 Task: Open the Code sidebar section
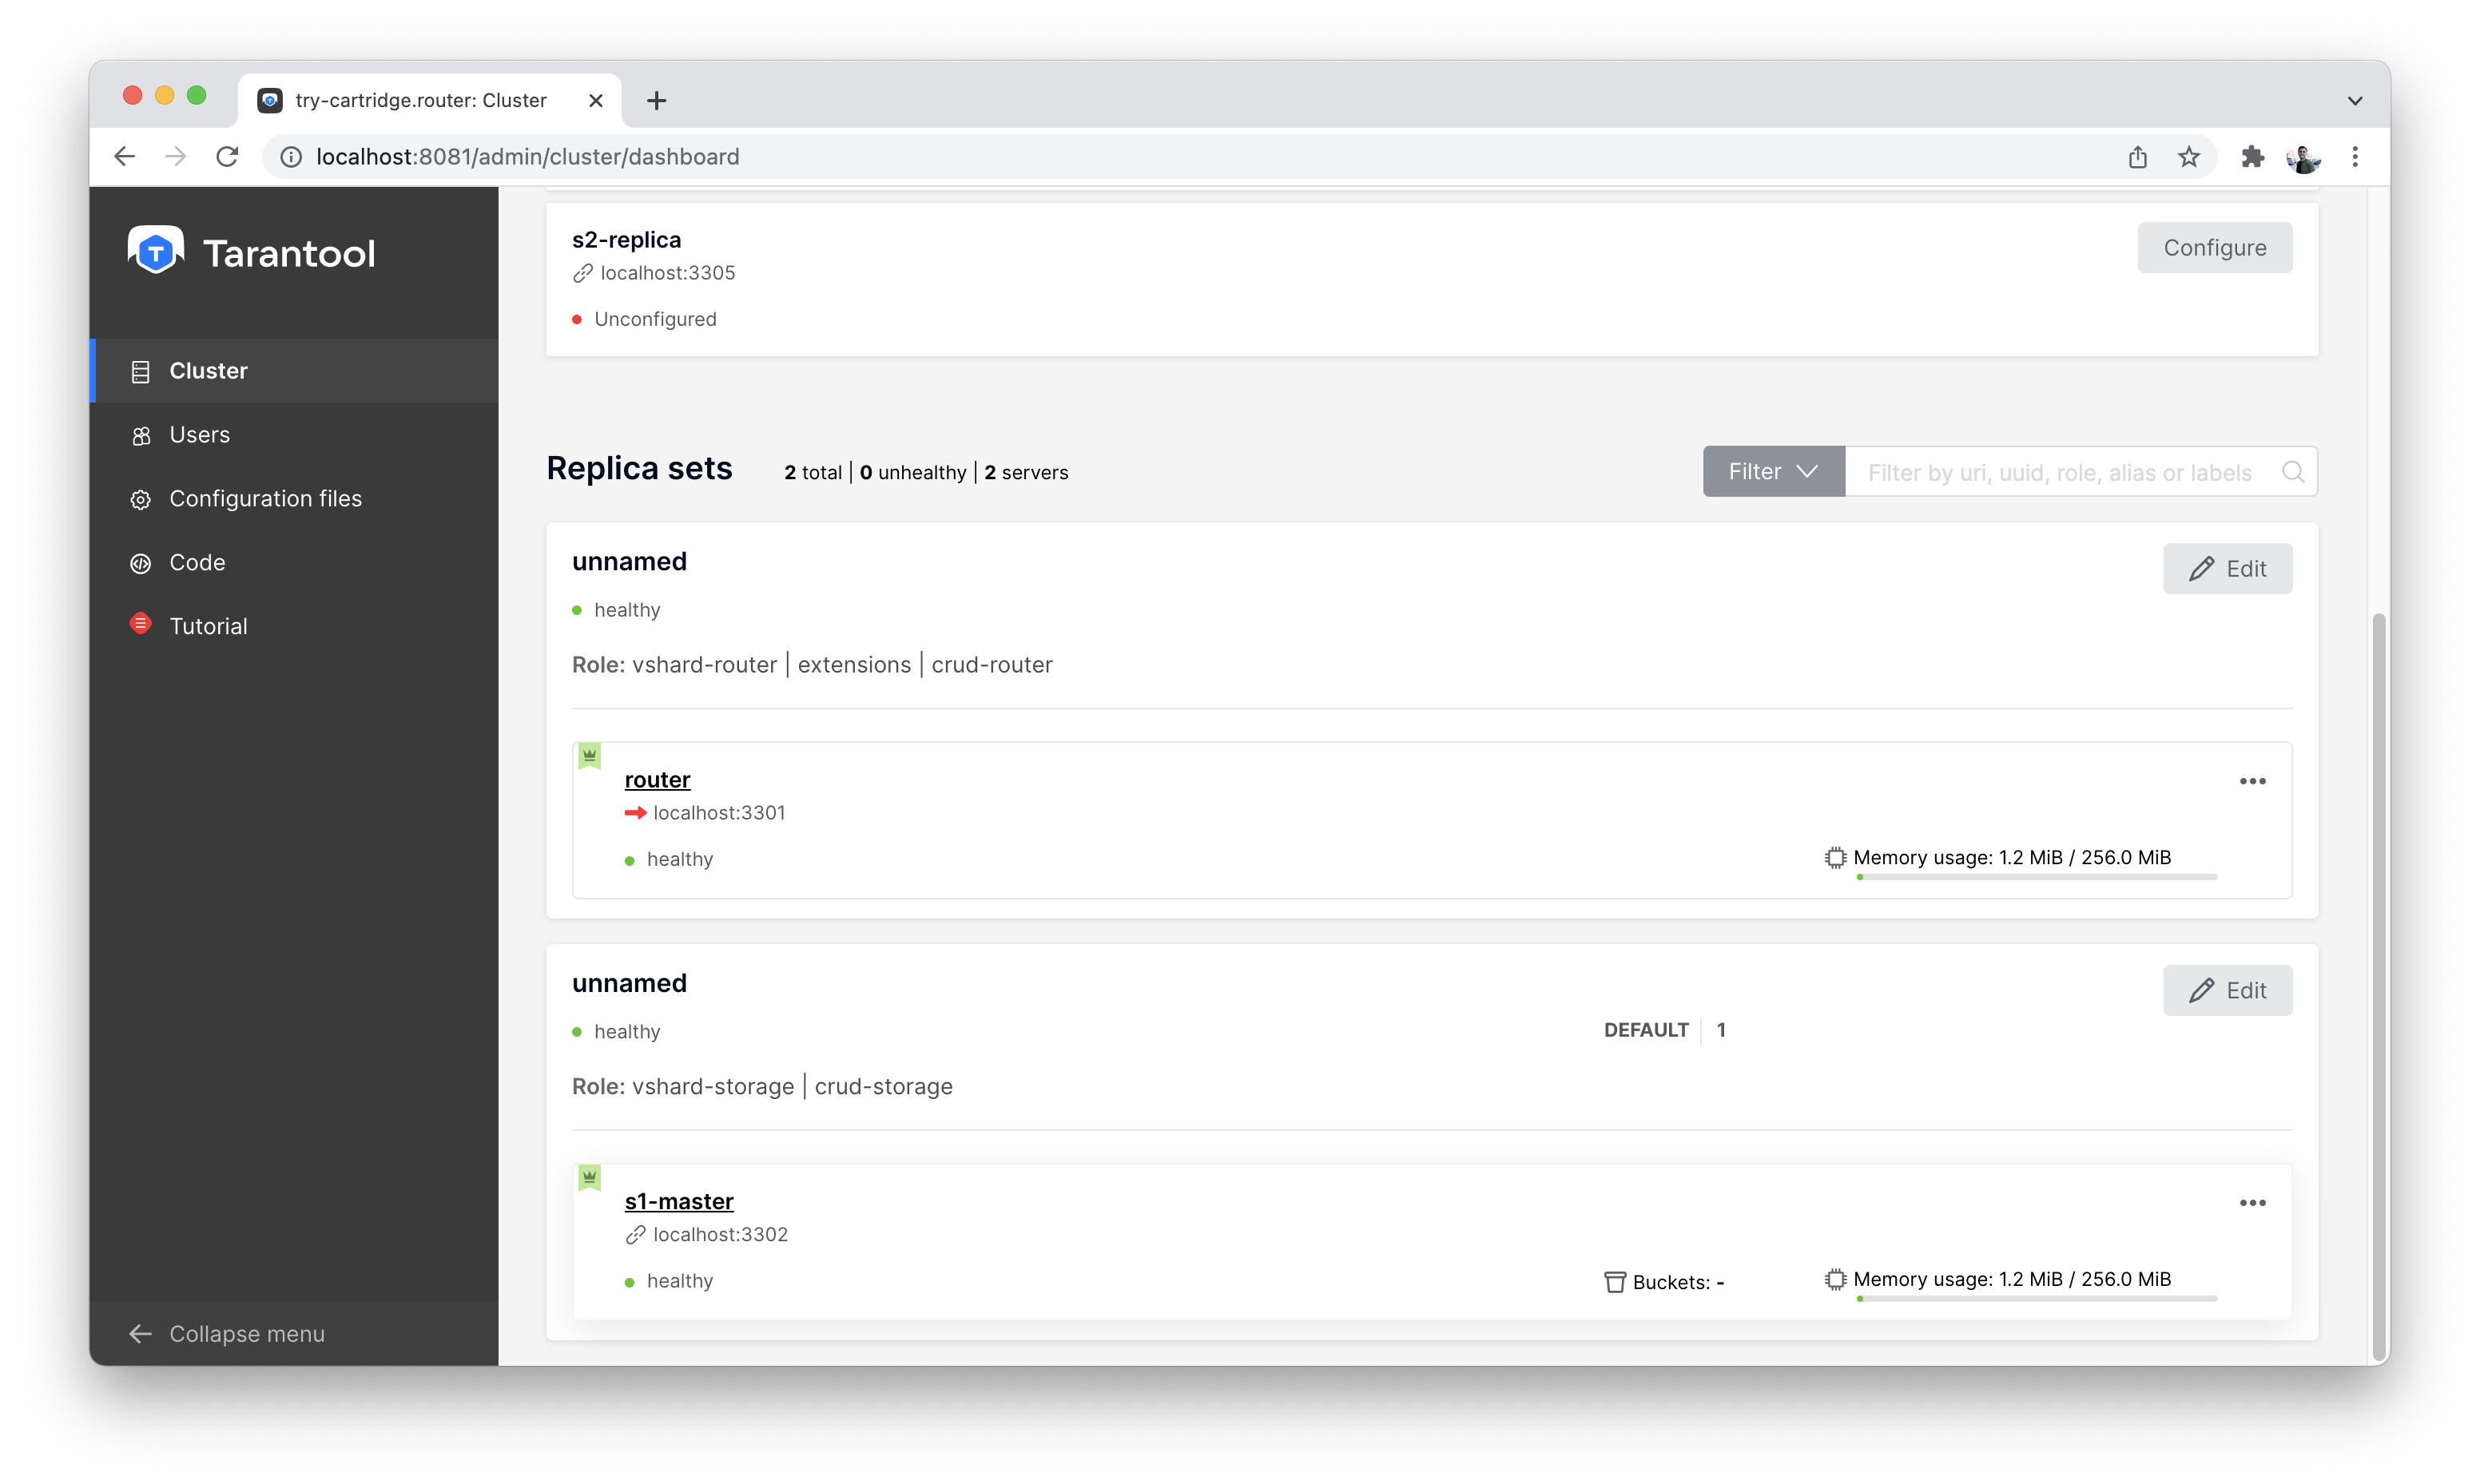tap(294, 563)
